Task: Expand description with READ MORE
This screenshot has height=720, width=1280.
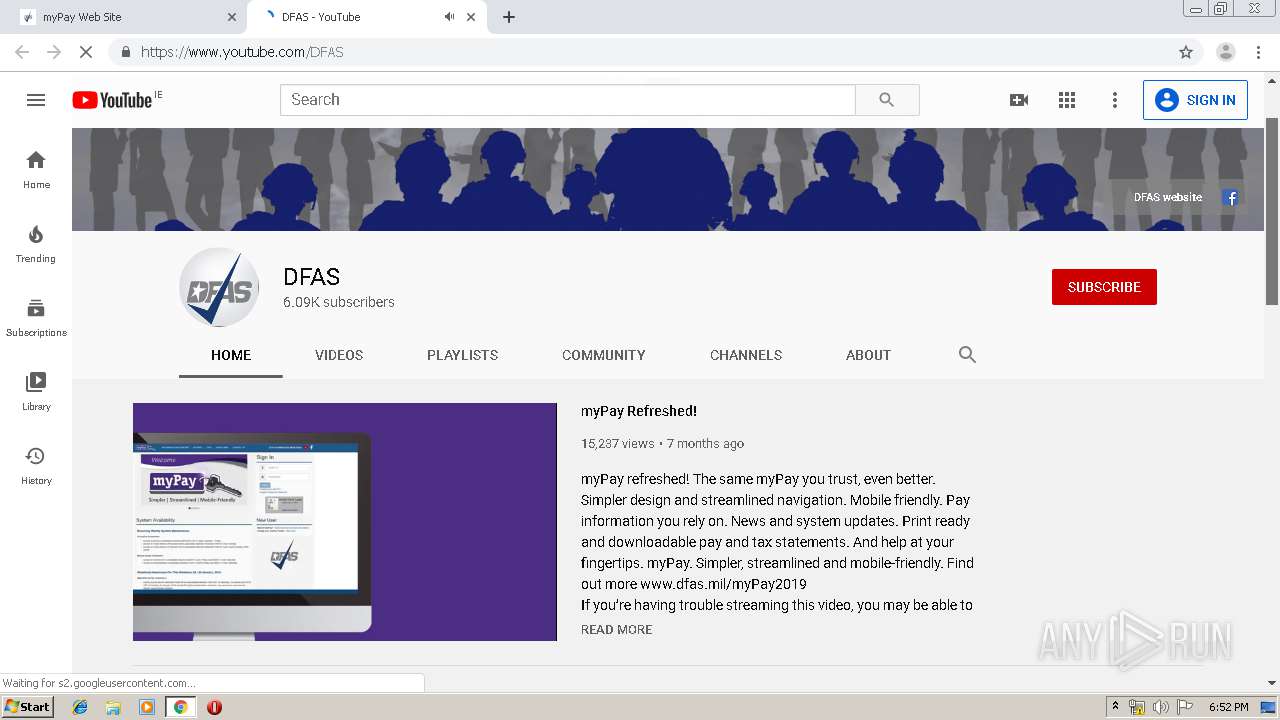Action: pyautogui.click(x=616, y=630)
